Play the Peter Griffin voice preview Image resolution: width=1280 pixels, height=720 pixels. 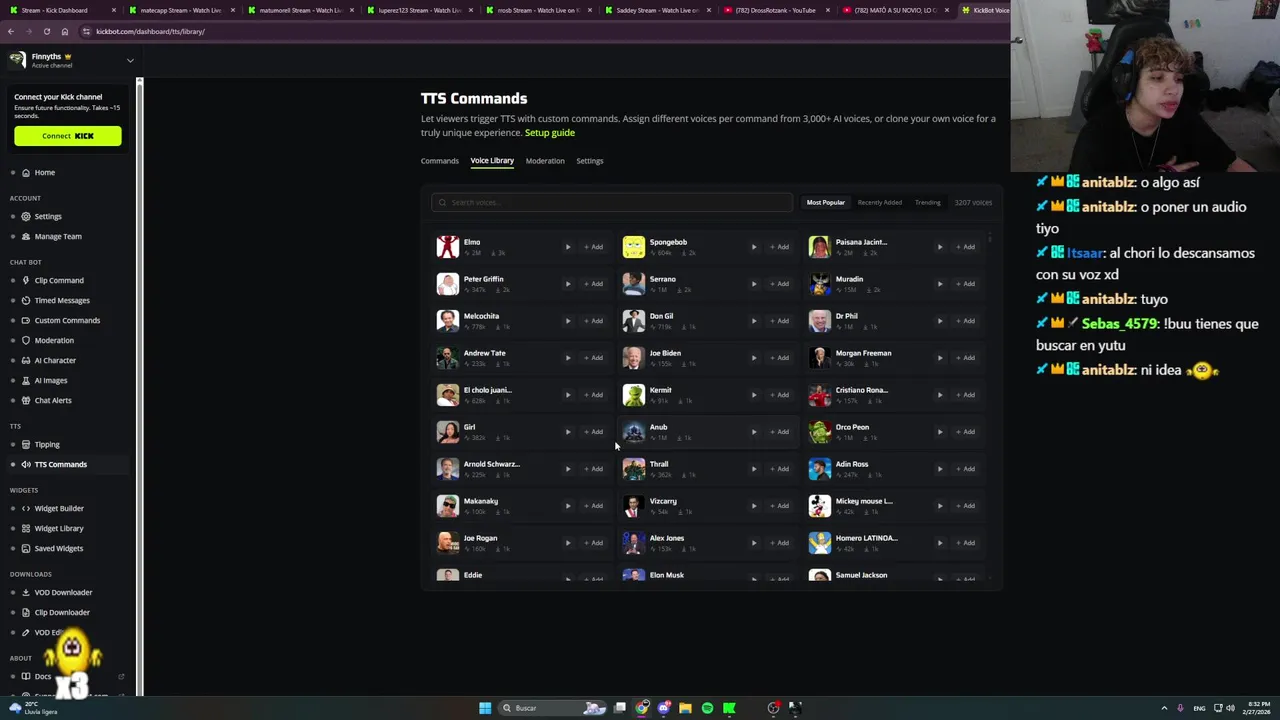(567, 284)
